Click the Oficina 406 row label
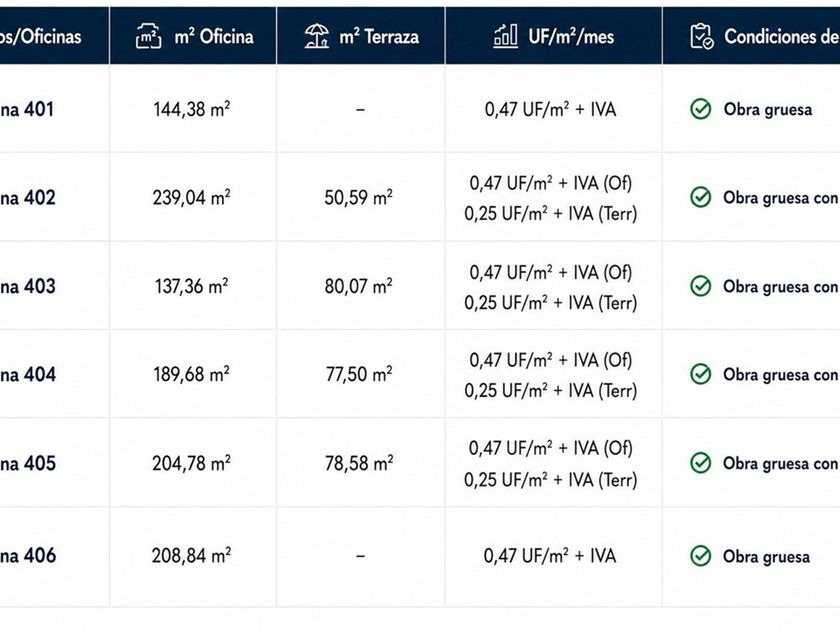Image resolution: width=840 pixels, height=630 pixels. click(x=28, y=556)
